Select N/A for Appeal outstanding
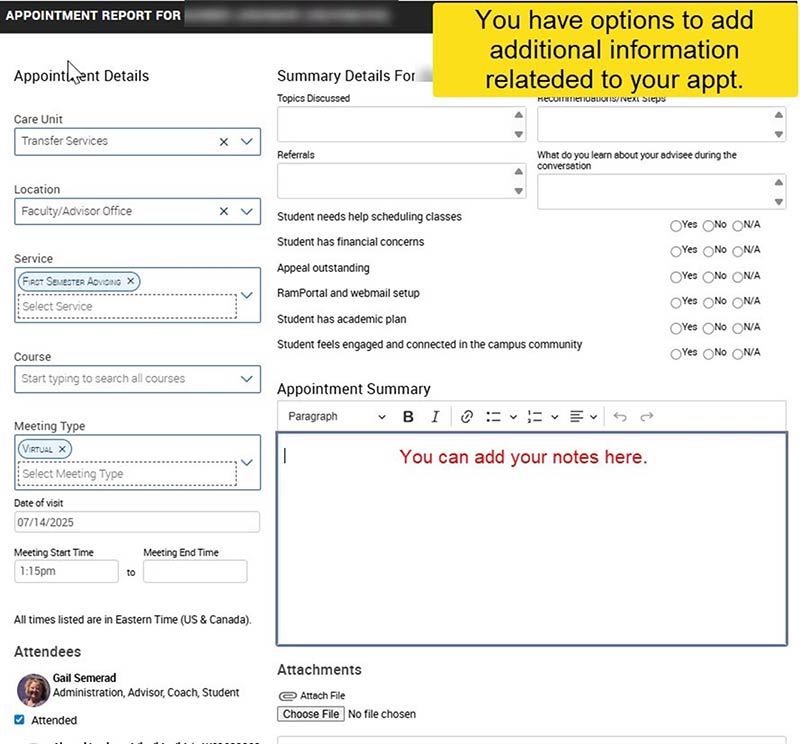 (x=737, y=276)
